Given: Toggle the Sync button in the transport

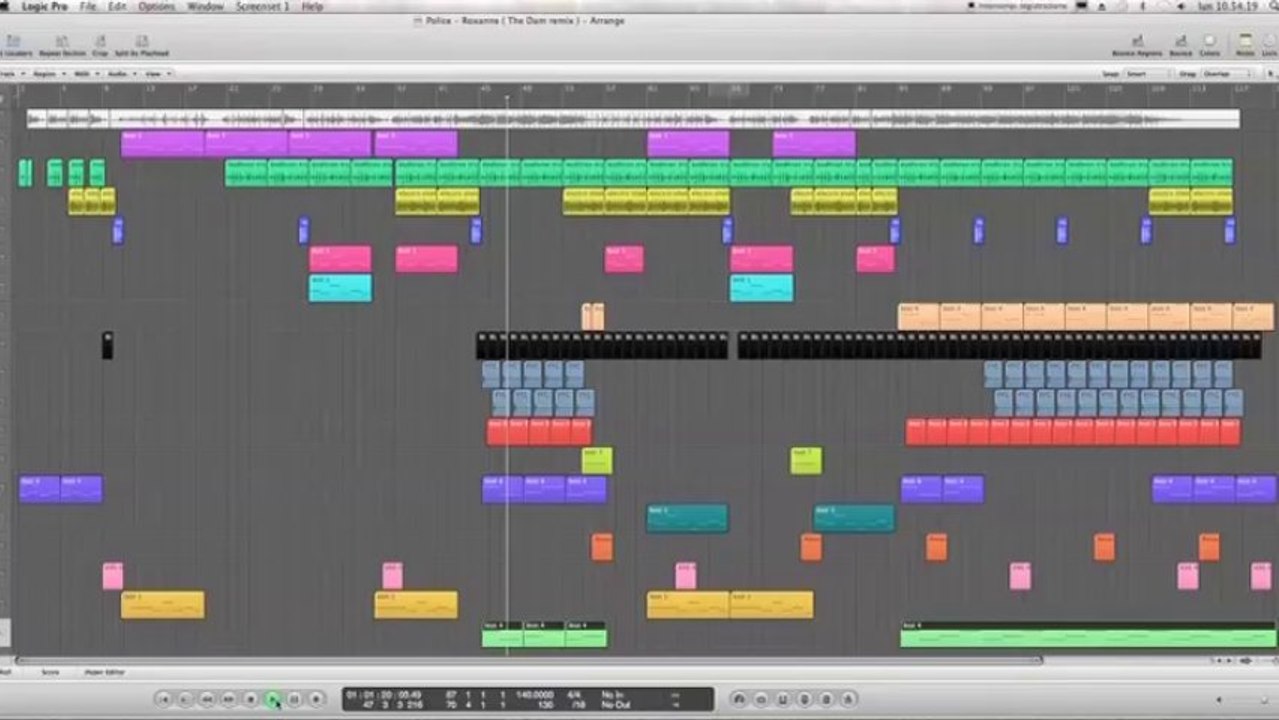Looking at the screenshot, I should (x=827, y=699).
